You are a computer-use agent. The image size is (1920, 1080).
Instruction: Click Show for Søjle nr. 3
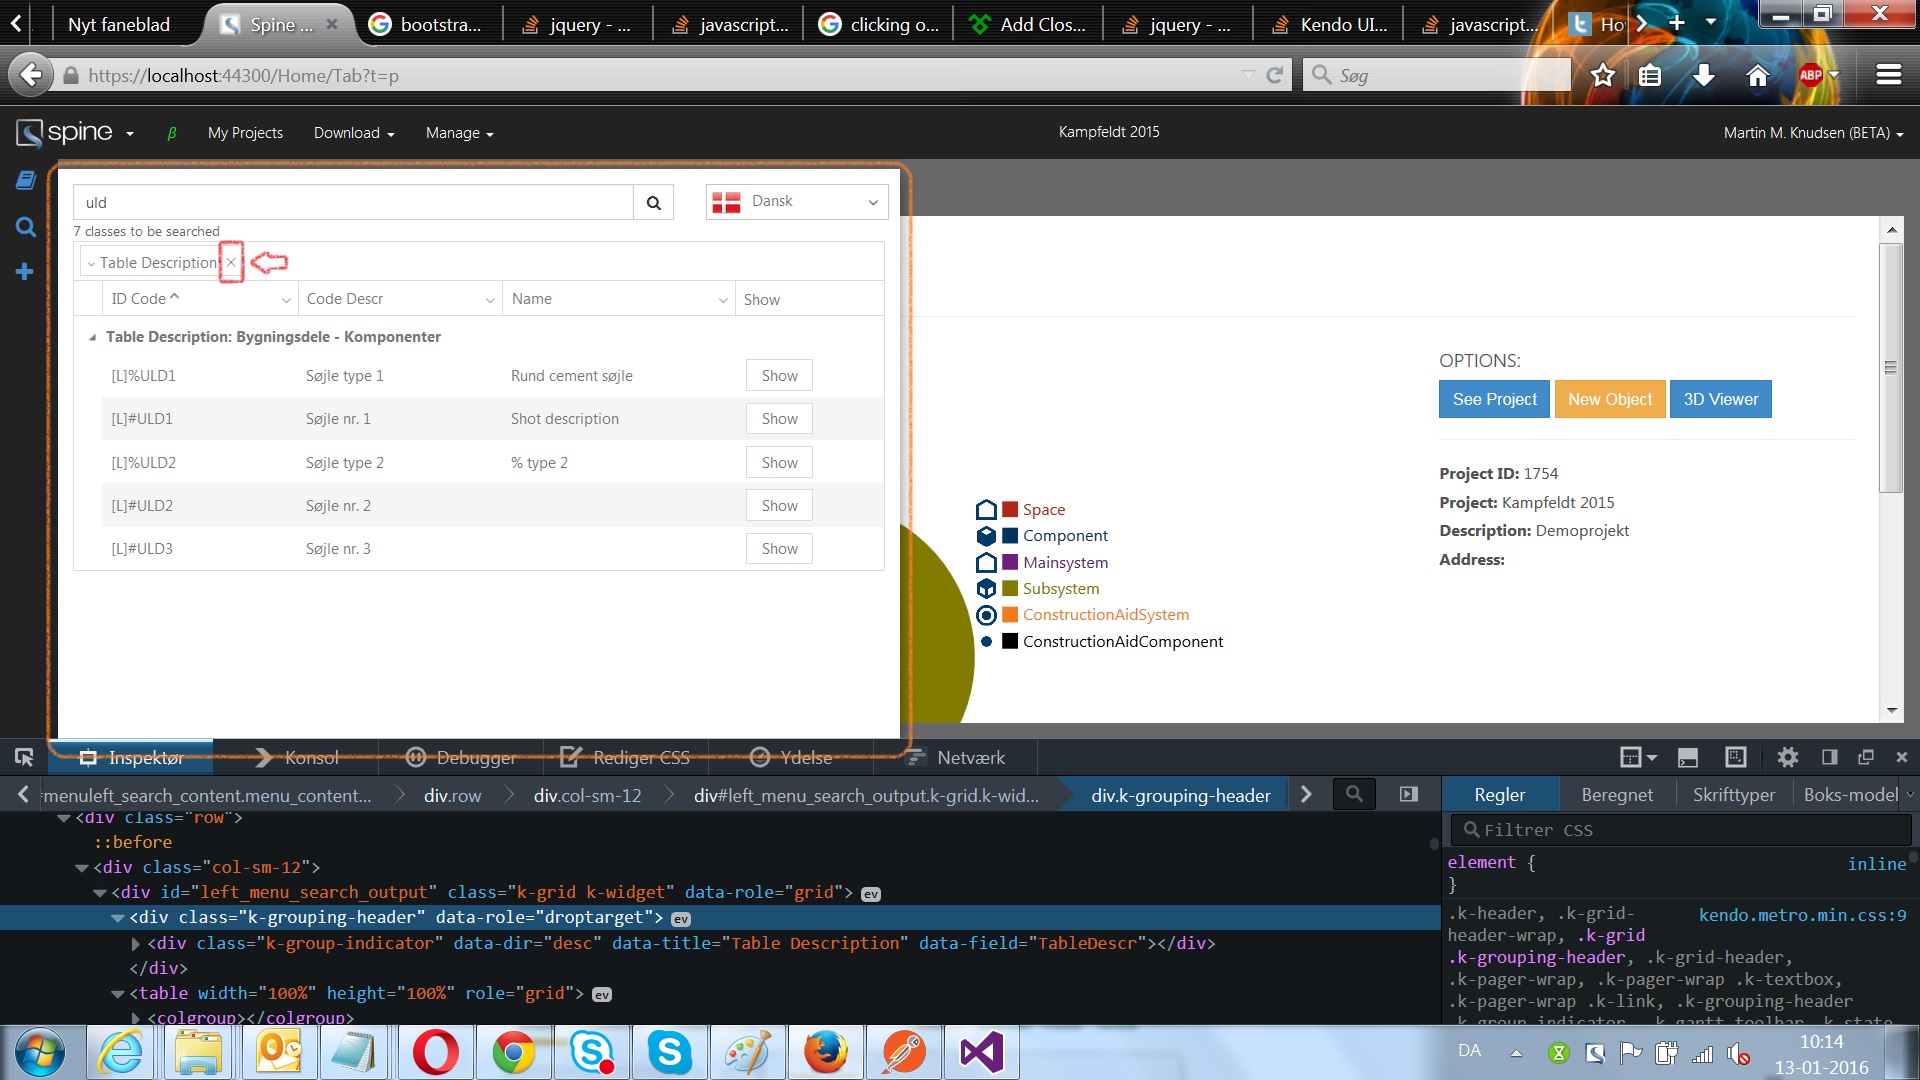[779, 549]
